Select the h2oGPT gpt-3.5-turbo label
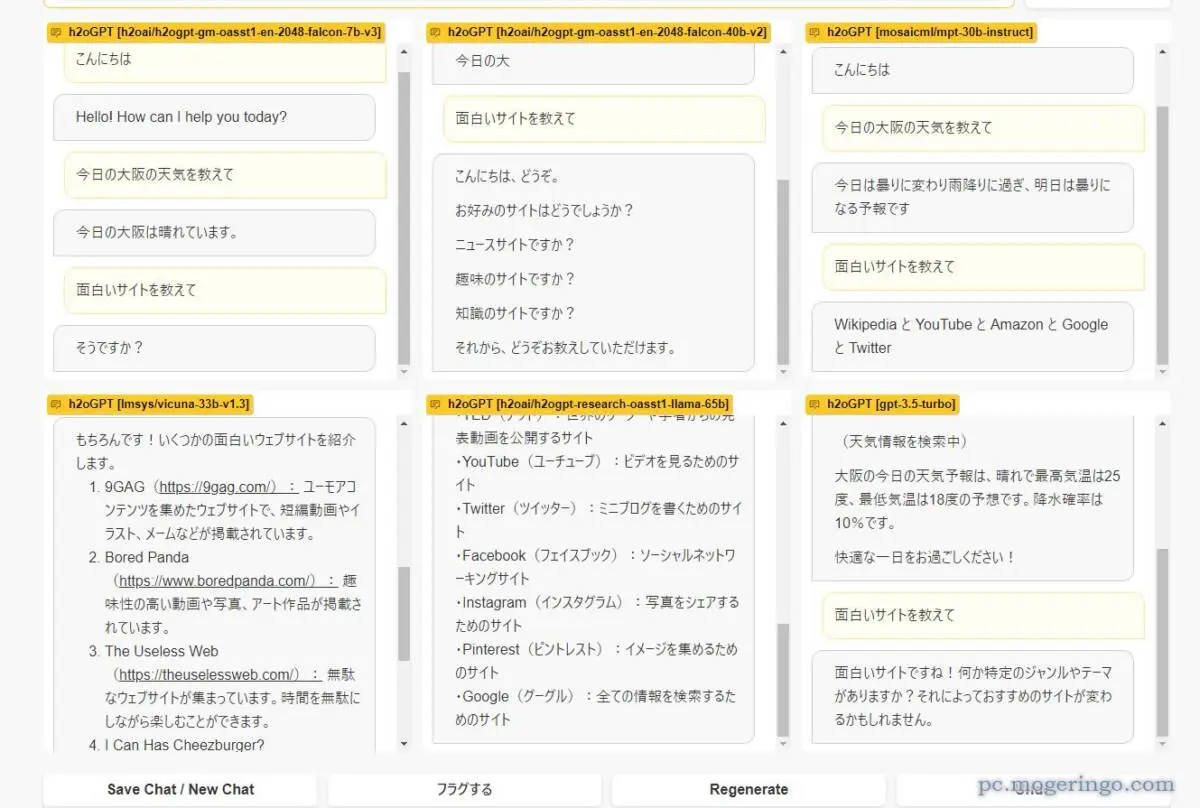 click(882, 404)
